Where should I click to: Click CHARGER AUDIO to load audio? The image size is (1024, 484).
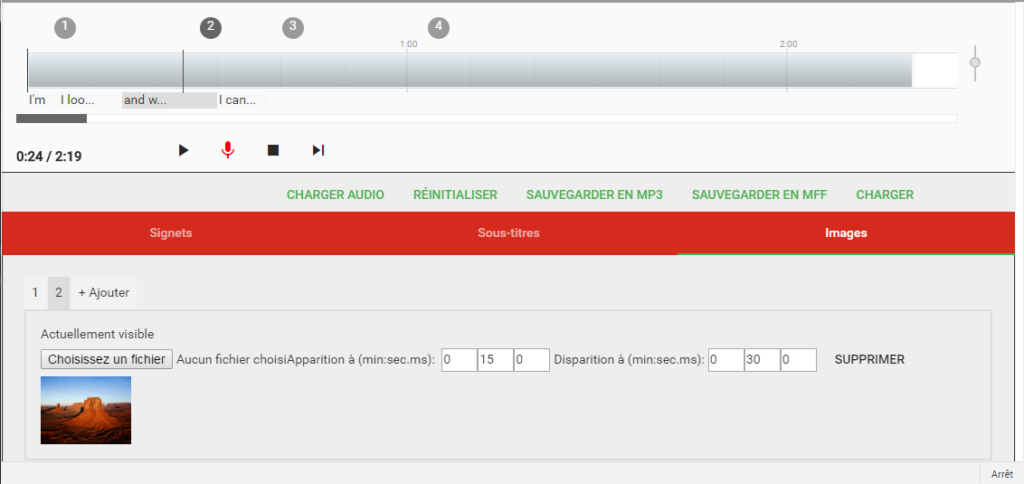(335, 195)
